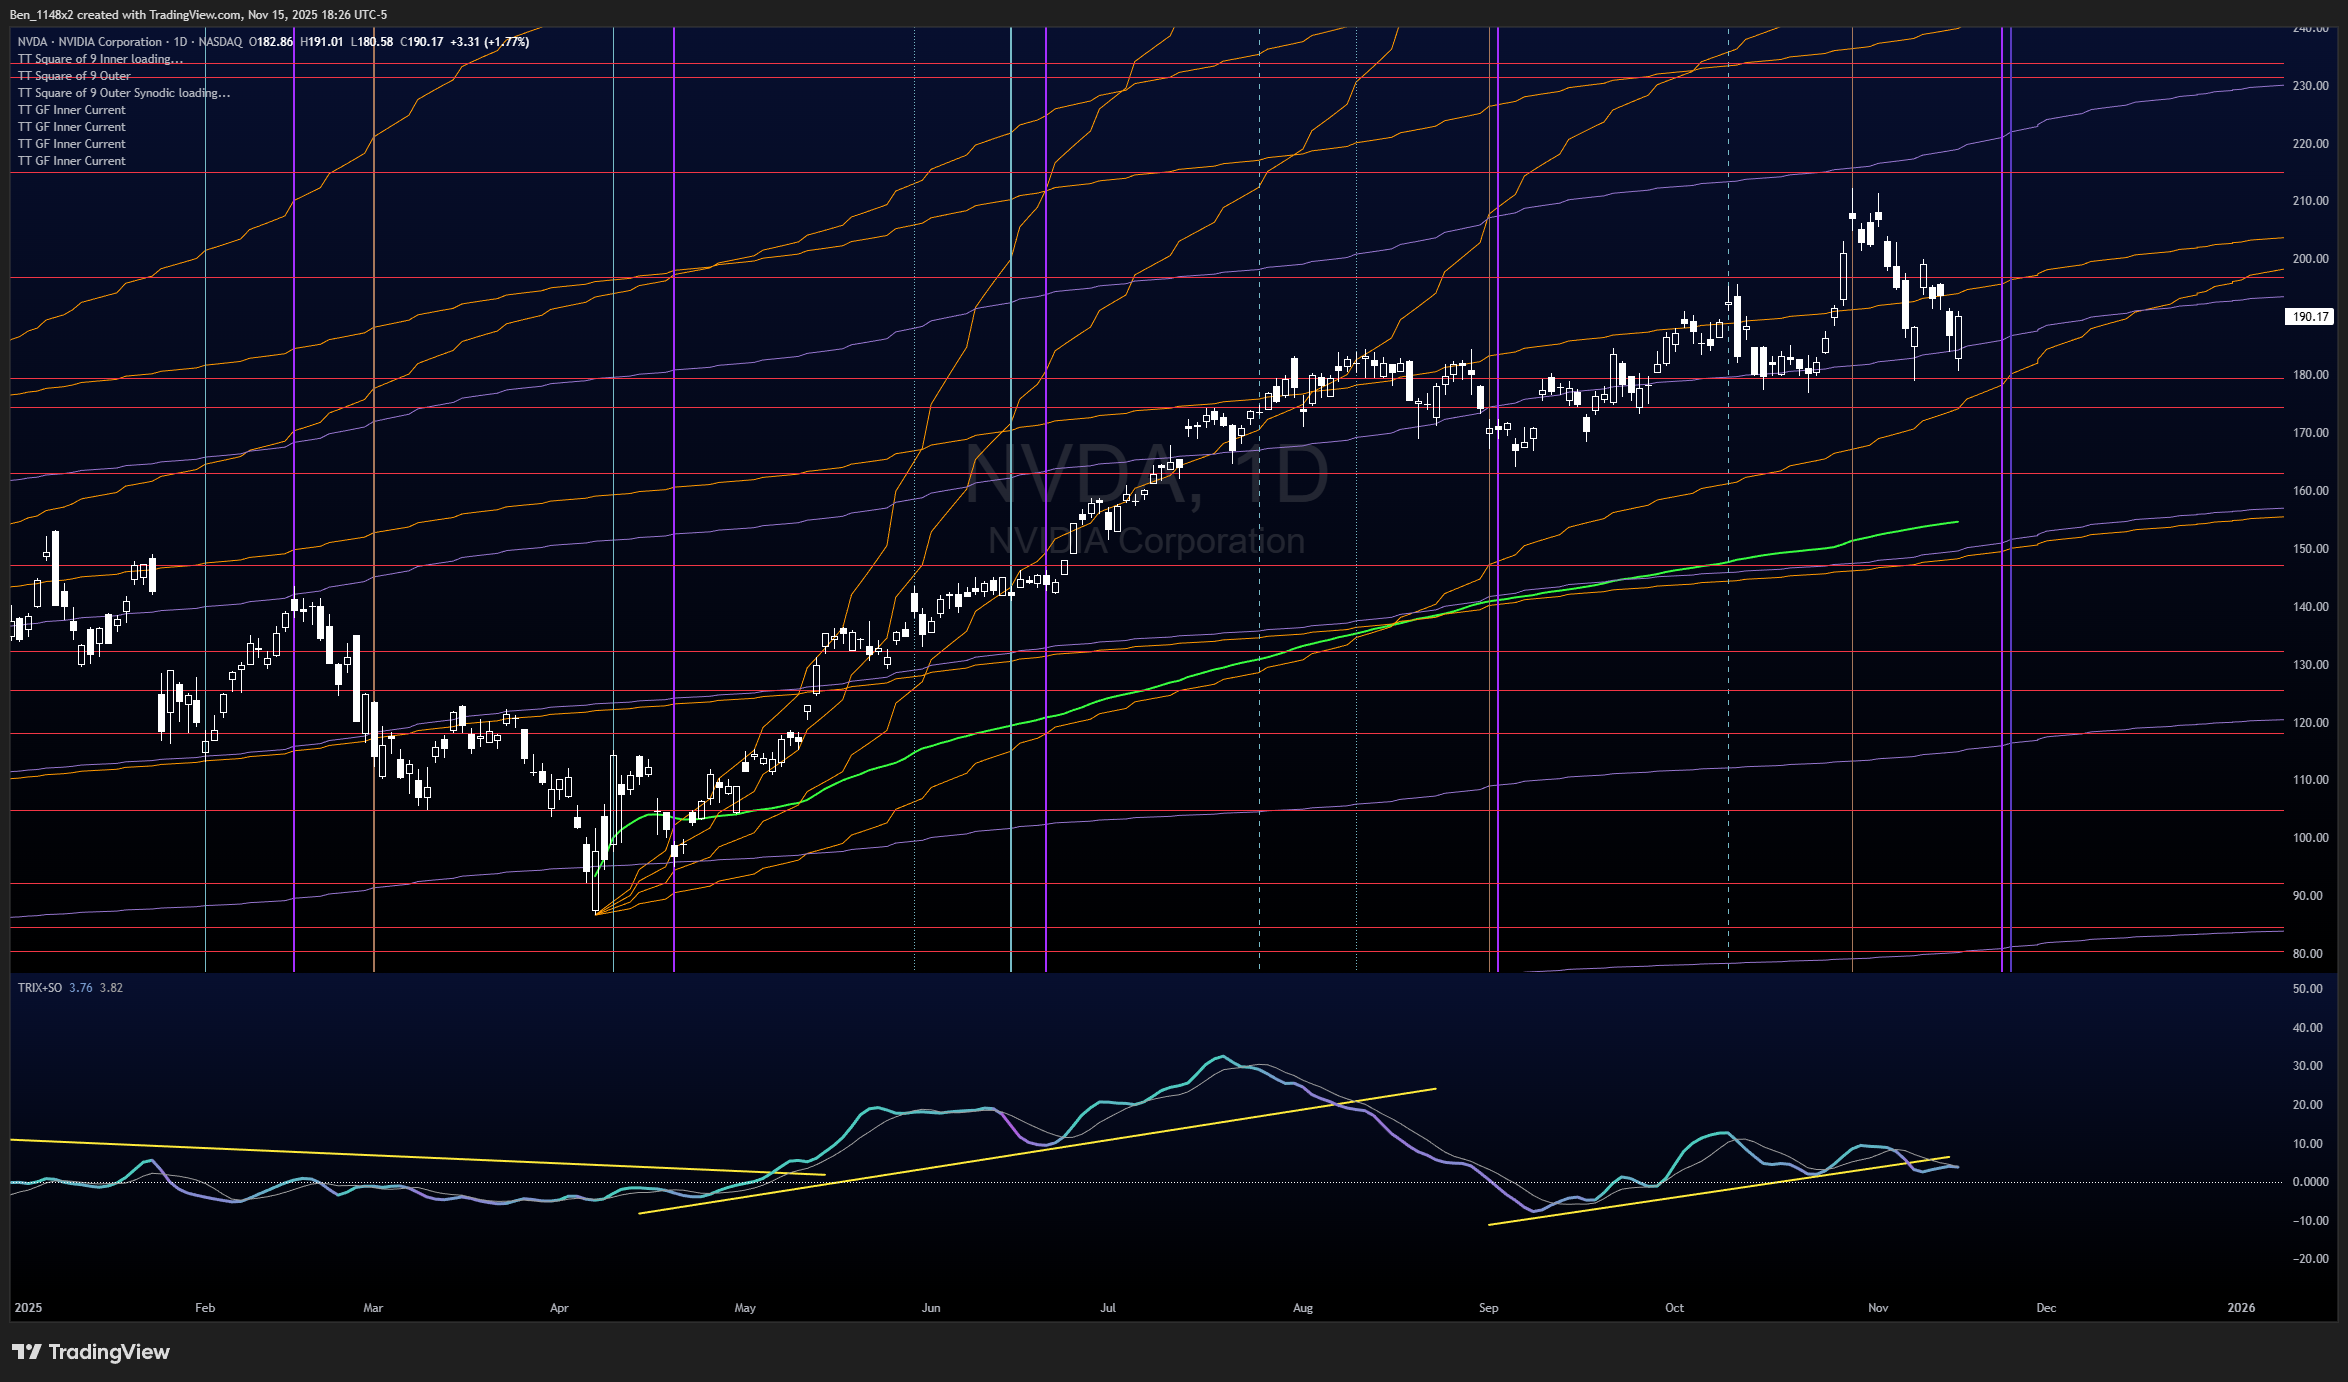The height and width of the screenshot is (1382, 2348).
Task: Click the 190.17 current price tag
Action: 2309,317
